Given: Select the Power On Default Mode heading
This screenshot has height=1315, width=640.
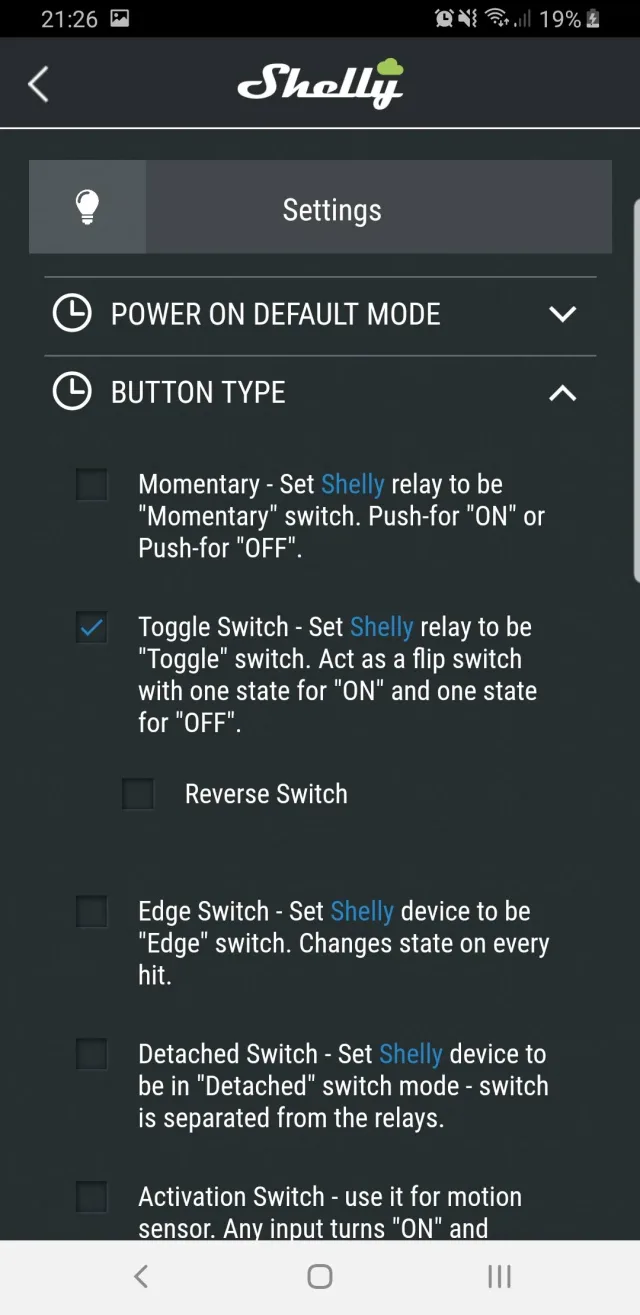Looking at the screenshot, I should coord(275,314).
